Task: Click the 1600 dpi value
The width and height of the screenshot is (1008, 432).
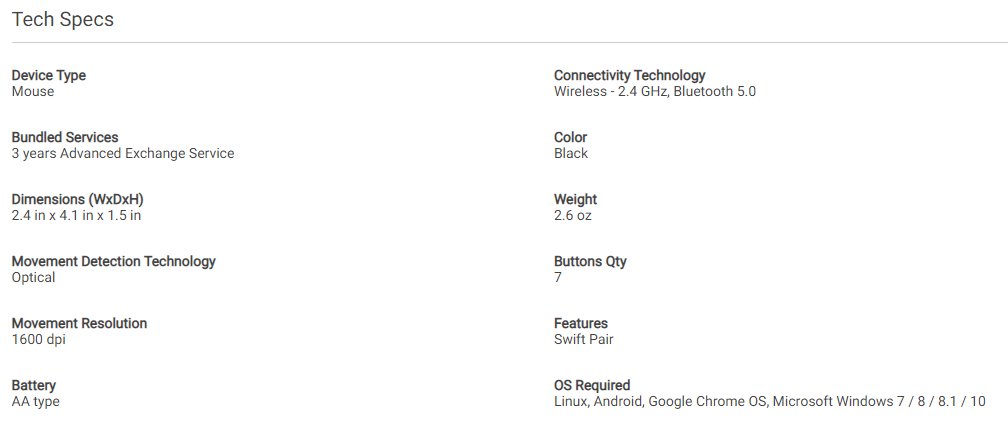Action: 39,339
